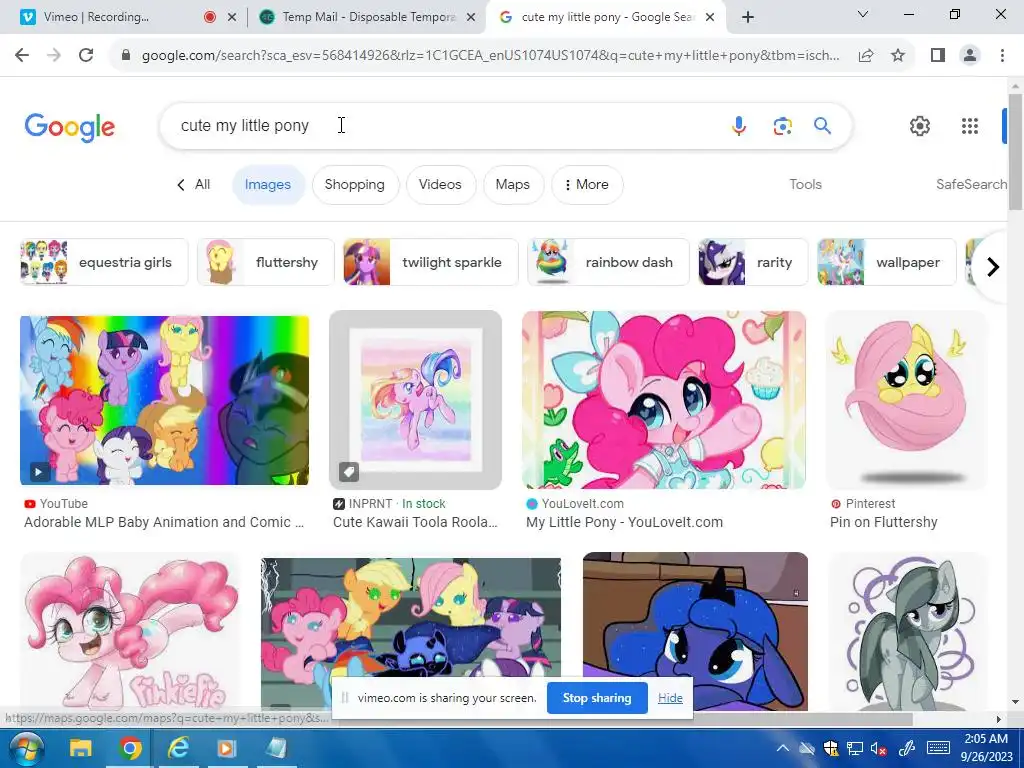
Task: Click the browser back arrow
Action: pyautogui.click(x=22, y=56)
